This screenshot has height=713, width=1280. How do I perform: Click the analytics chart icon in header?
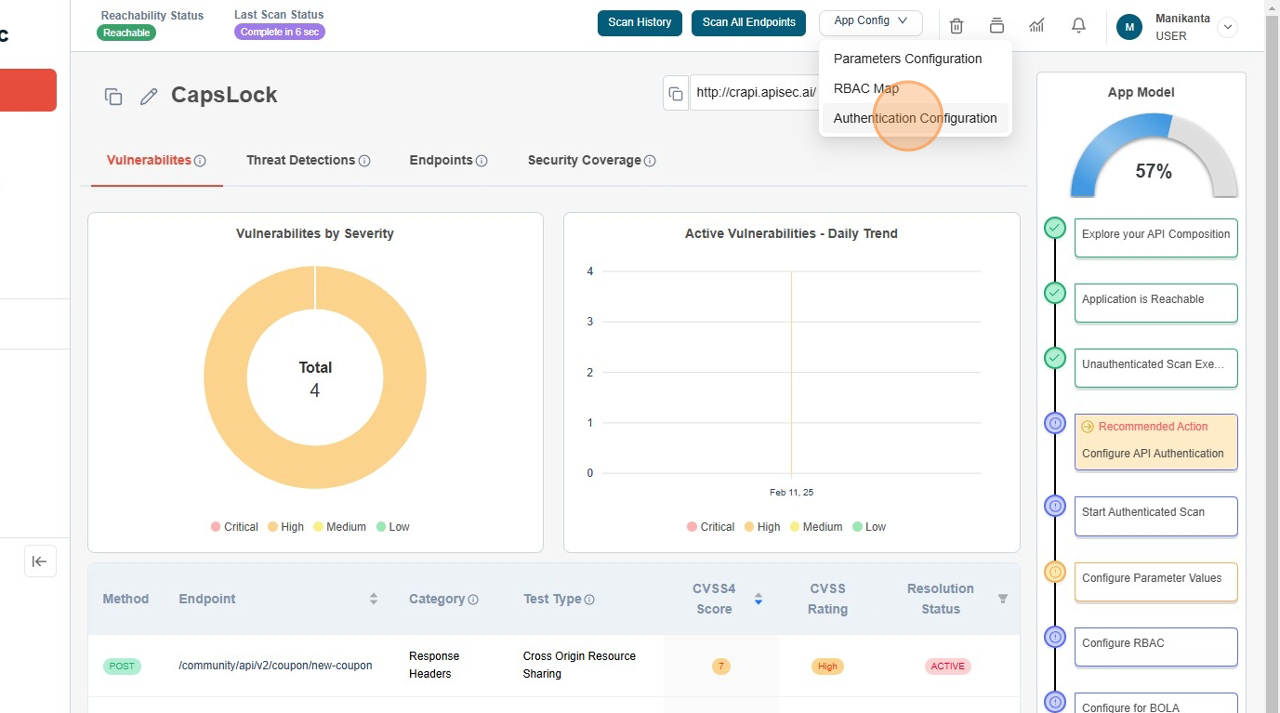pyautogui.click(x=1037, y=26)
